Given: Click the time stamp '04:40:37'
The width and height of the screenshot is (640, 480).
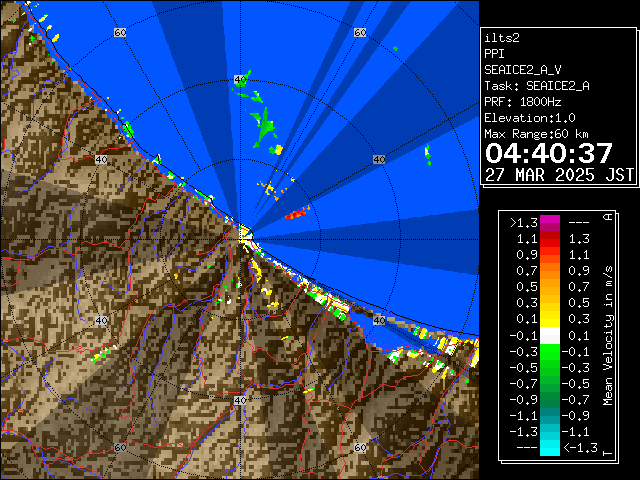Looking at the screenshot, I should [x=549, y=153].
